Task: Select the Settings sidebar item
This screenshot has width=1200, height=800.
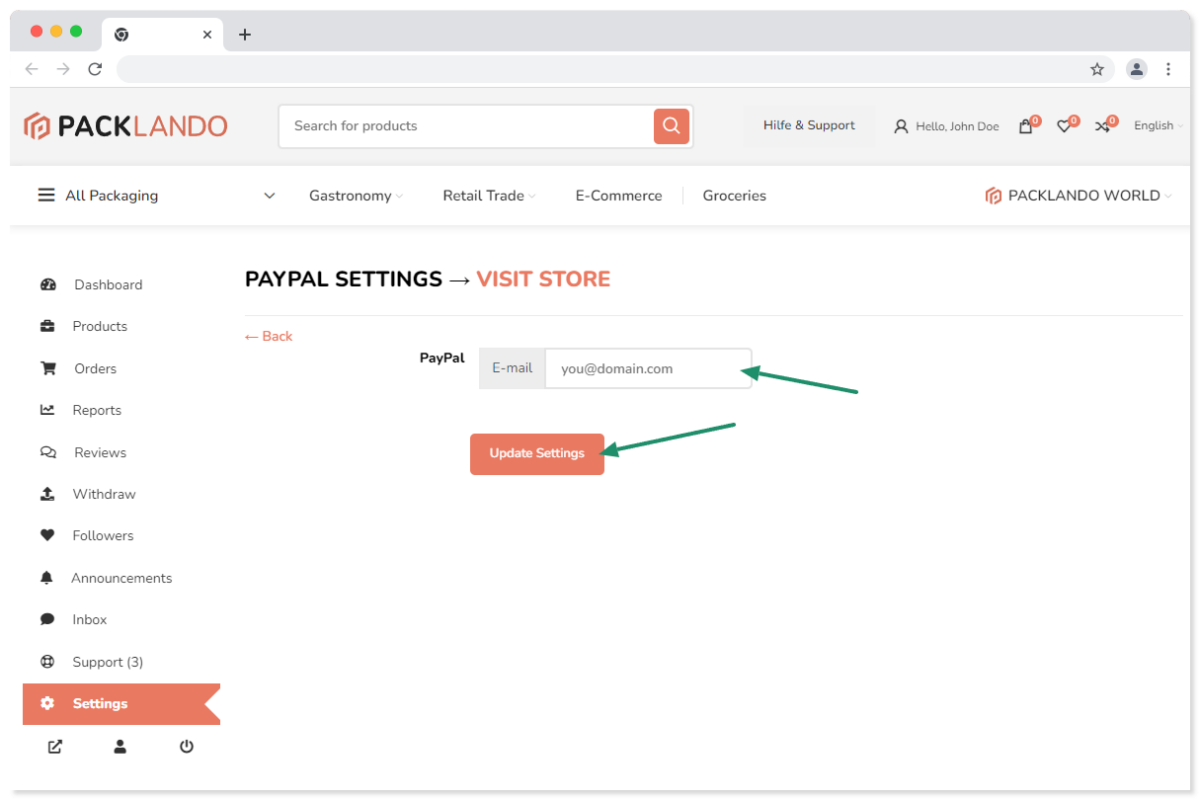Action: pyautogui.click(x=121, y=704)
